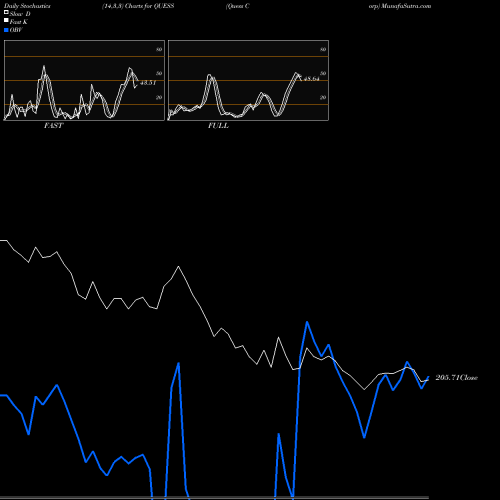Click the 20 axis label in FAST chart
This screenshot has height=500, width=500.
pos(159,97)
